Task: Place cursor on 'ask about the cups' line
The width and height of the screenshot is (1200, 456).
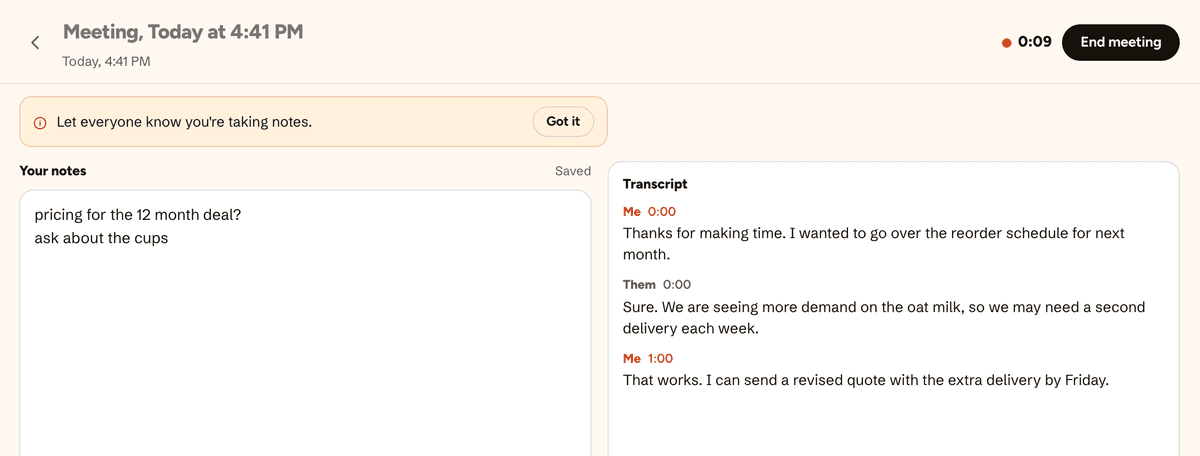Action: click(x=101, y=238)
